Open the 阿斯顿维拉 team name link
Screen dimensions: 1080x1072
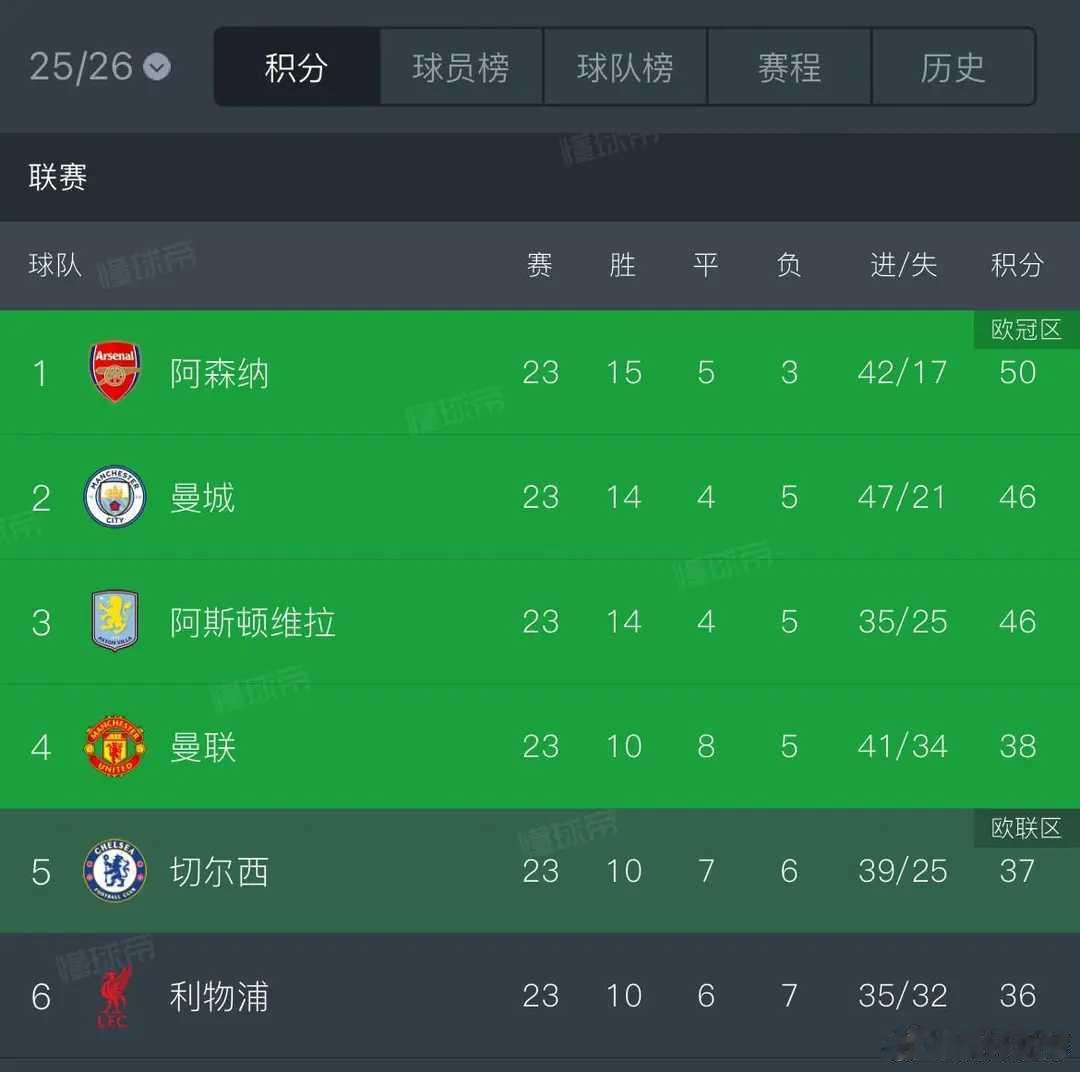(252, 622)
